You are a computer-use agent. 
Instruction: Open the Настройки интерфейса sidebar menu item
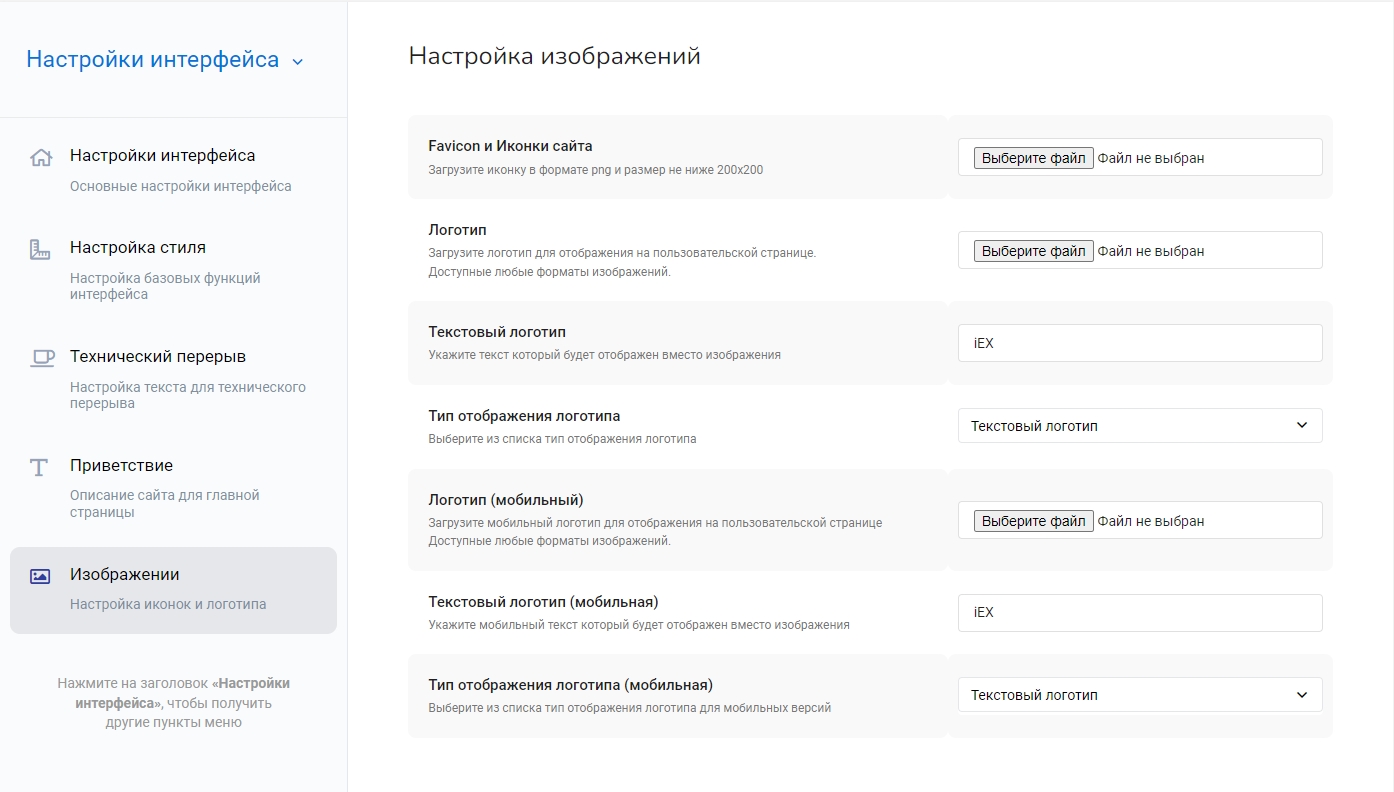pos(162,156)
